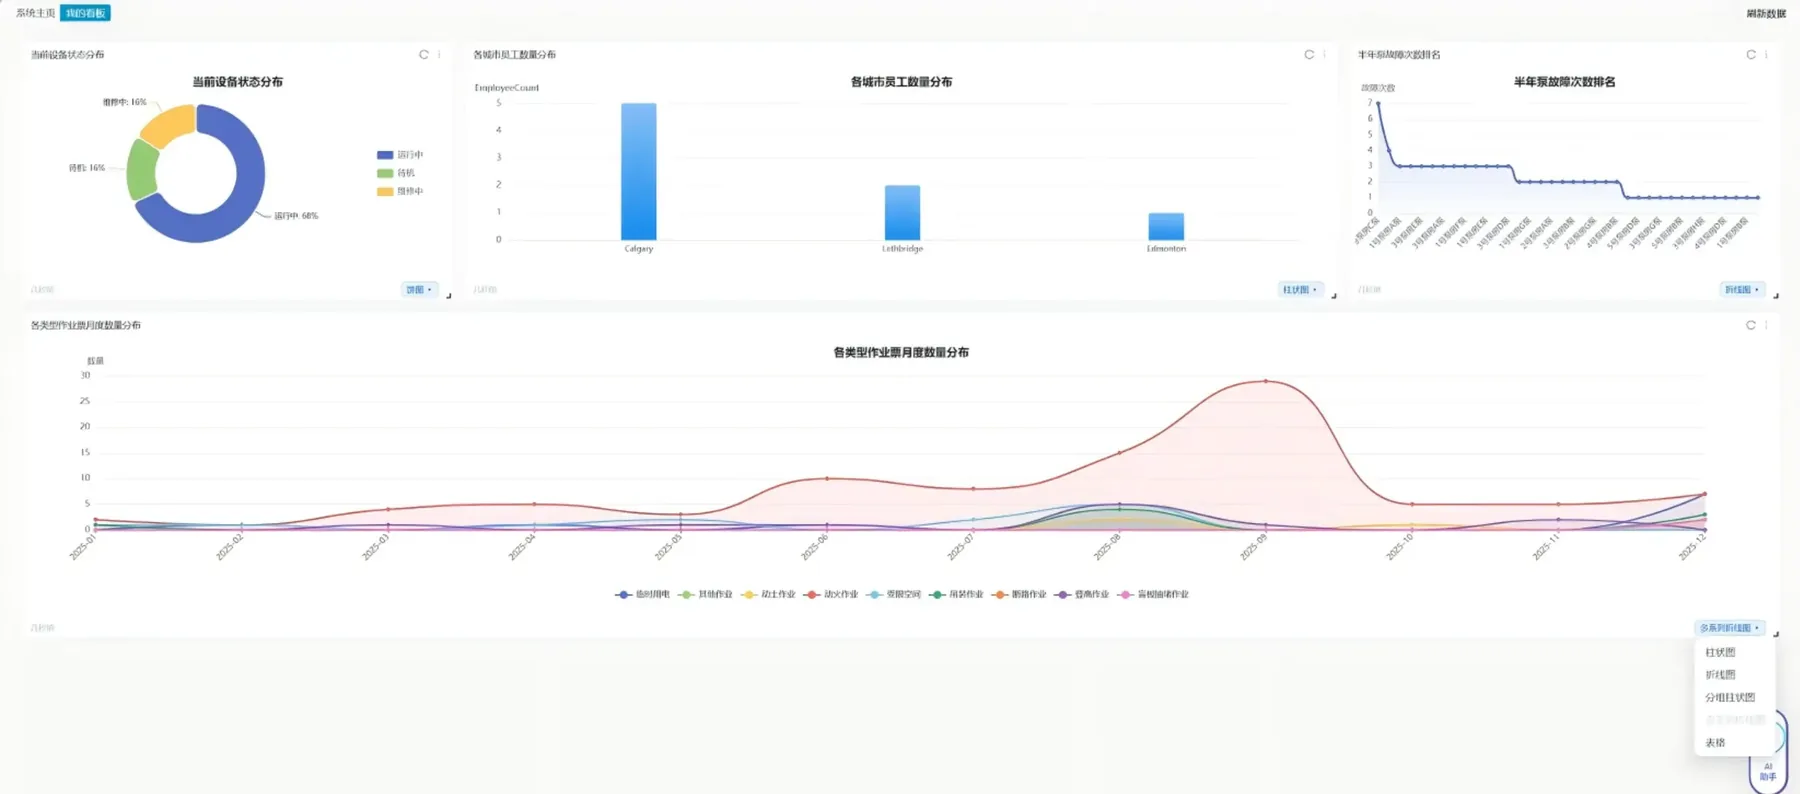The height and width of the screenshot is (794, 1800).
Task: Toggle 动火作业 series in line chart legend
Action: pos(831,594)
